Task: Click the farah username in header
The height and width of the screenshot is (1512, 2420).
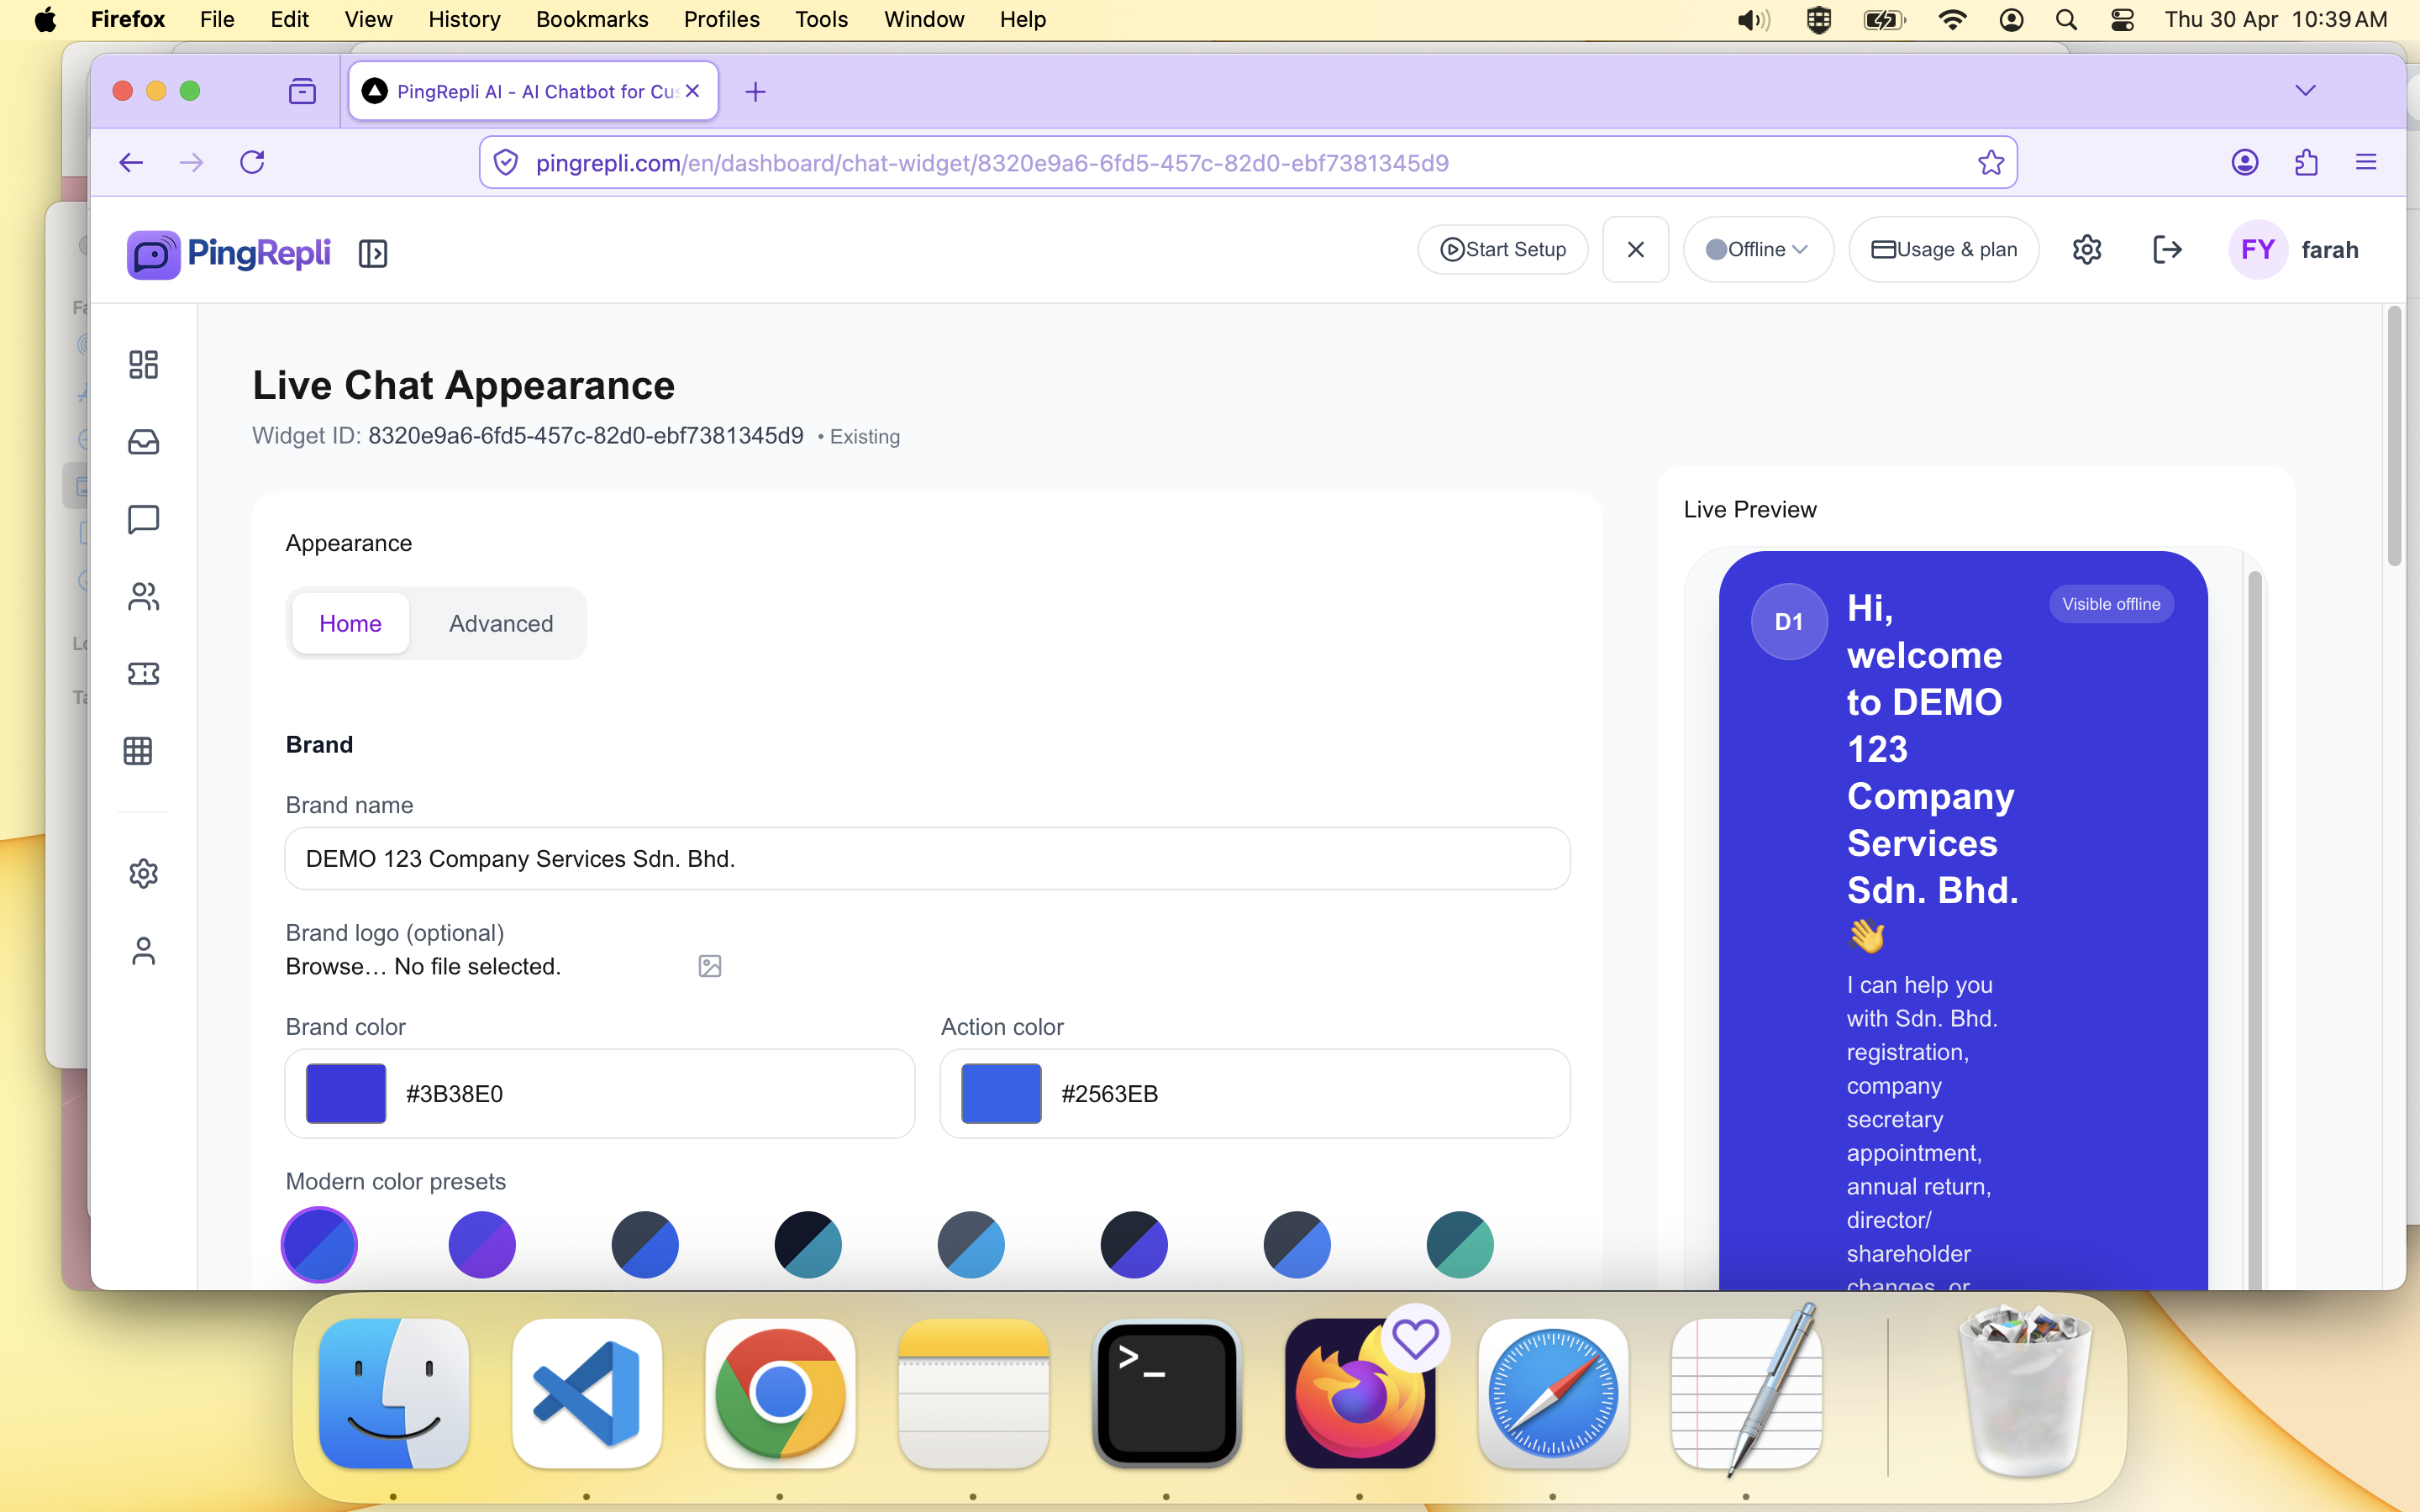Action: tap(2330, 250)
